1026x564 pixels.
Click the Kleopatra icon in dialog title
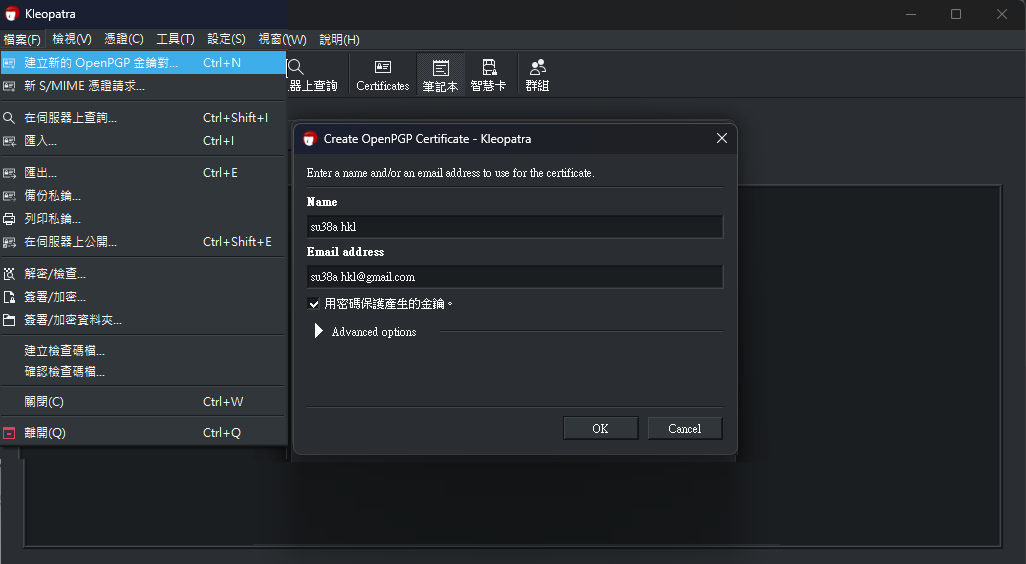310,139
